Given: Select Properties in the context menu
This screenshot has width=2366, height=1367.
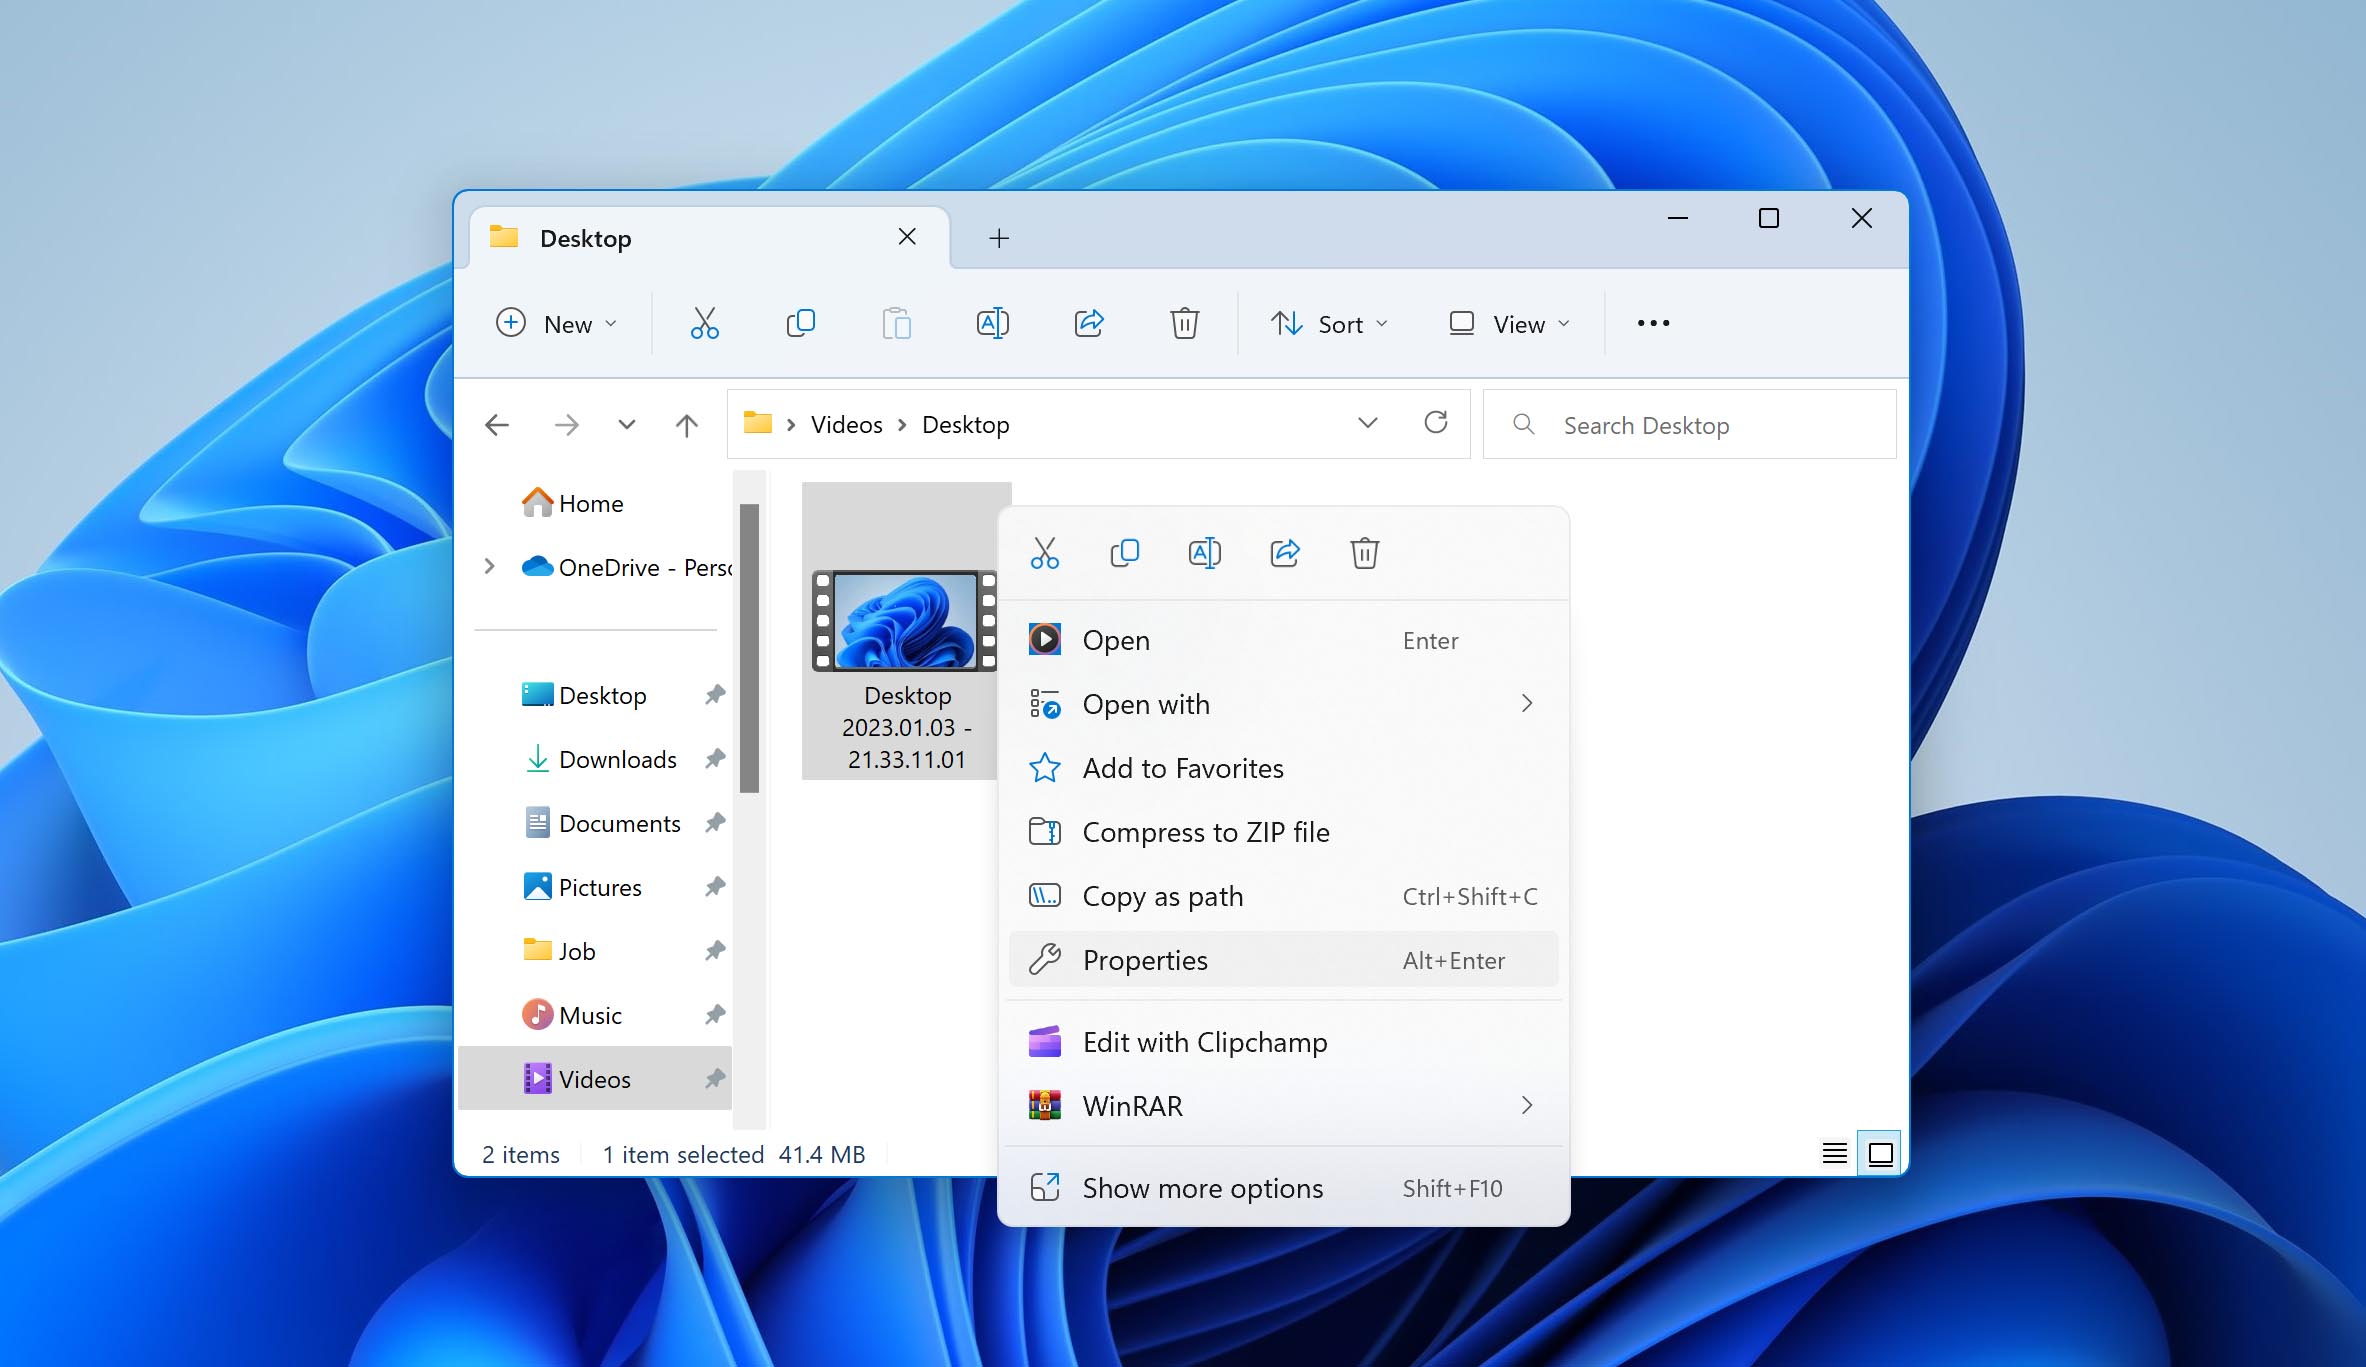Looking at the screenshot, I should (1284, 960).
